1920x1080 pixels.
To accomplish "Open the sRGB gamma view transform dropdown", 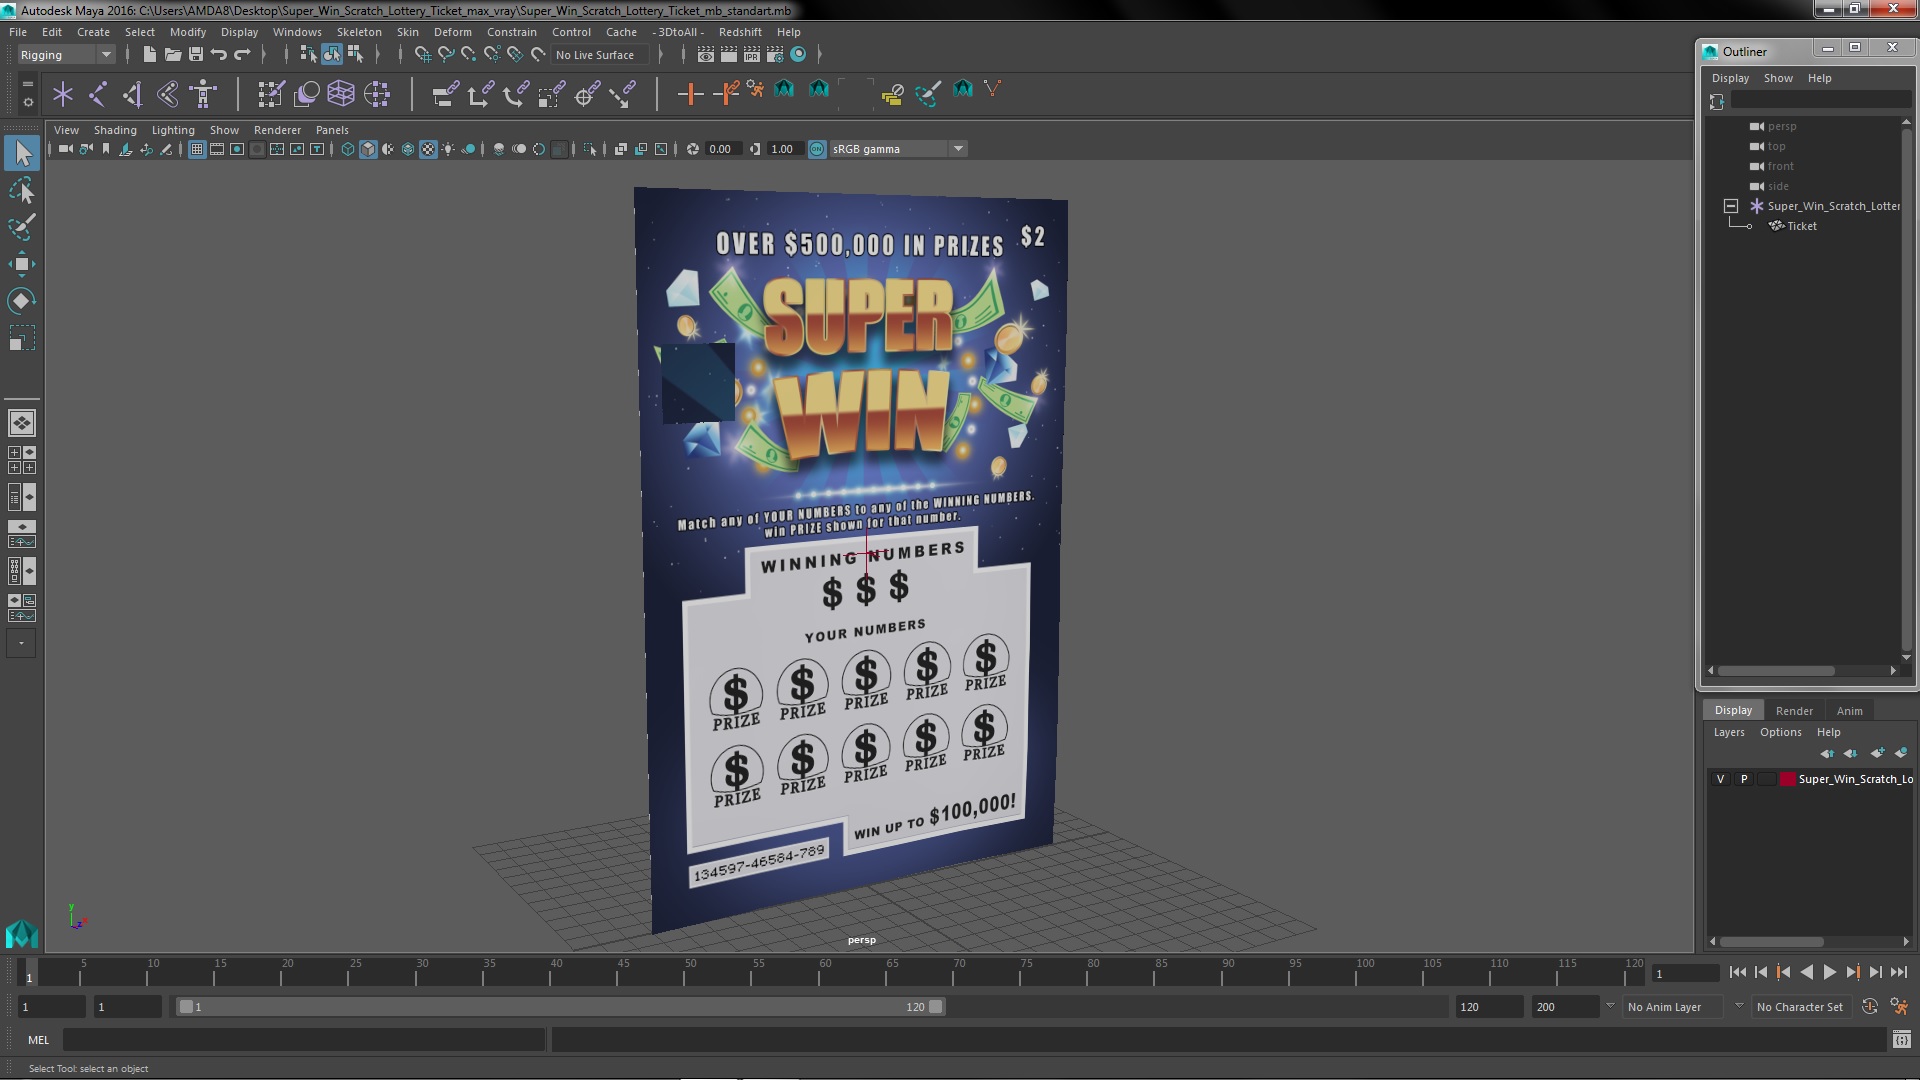I will tap(897, 149).
